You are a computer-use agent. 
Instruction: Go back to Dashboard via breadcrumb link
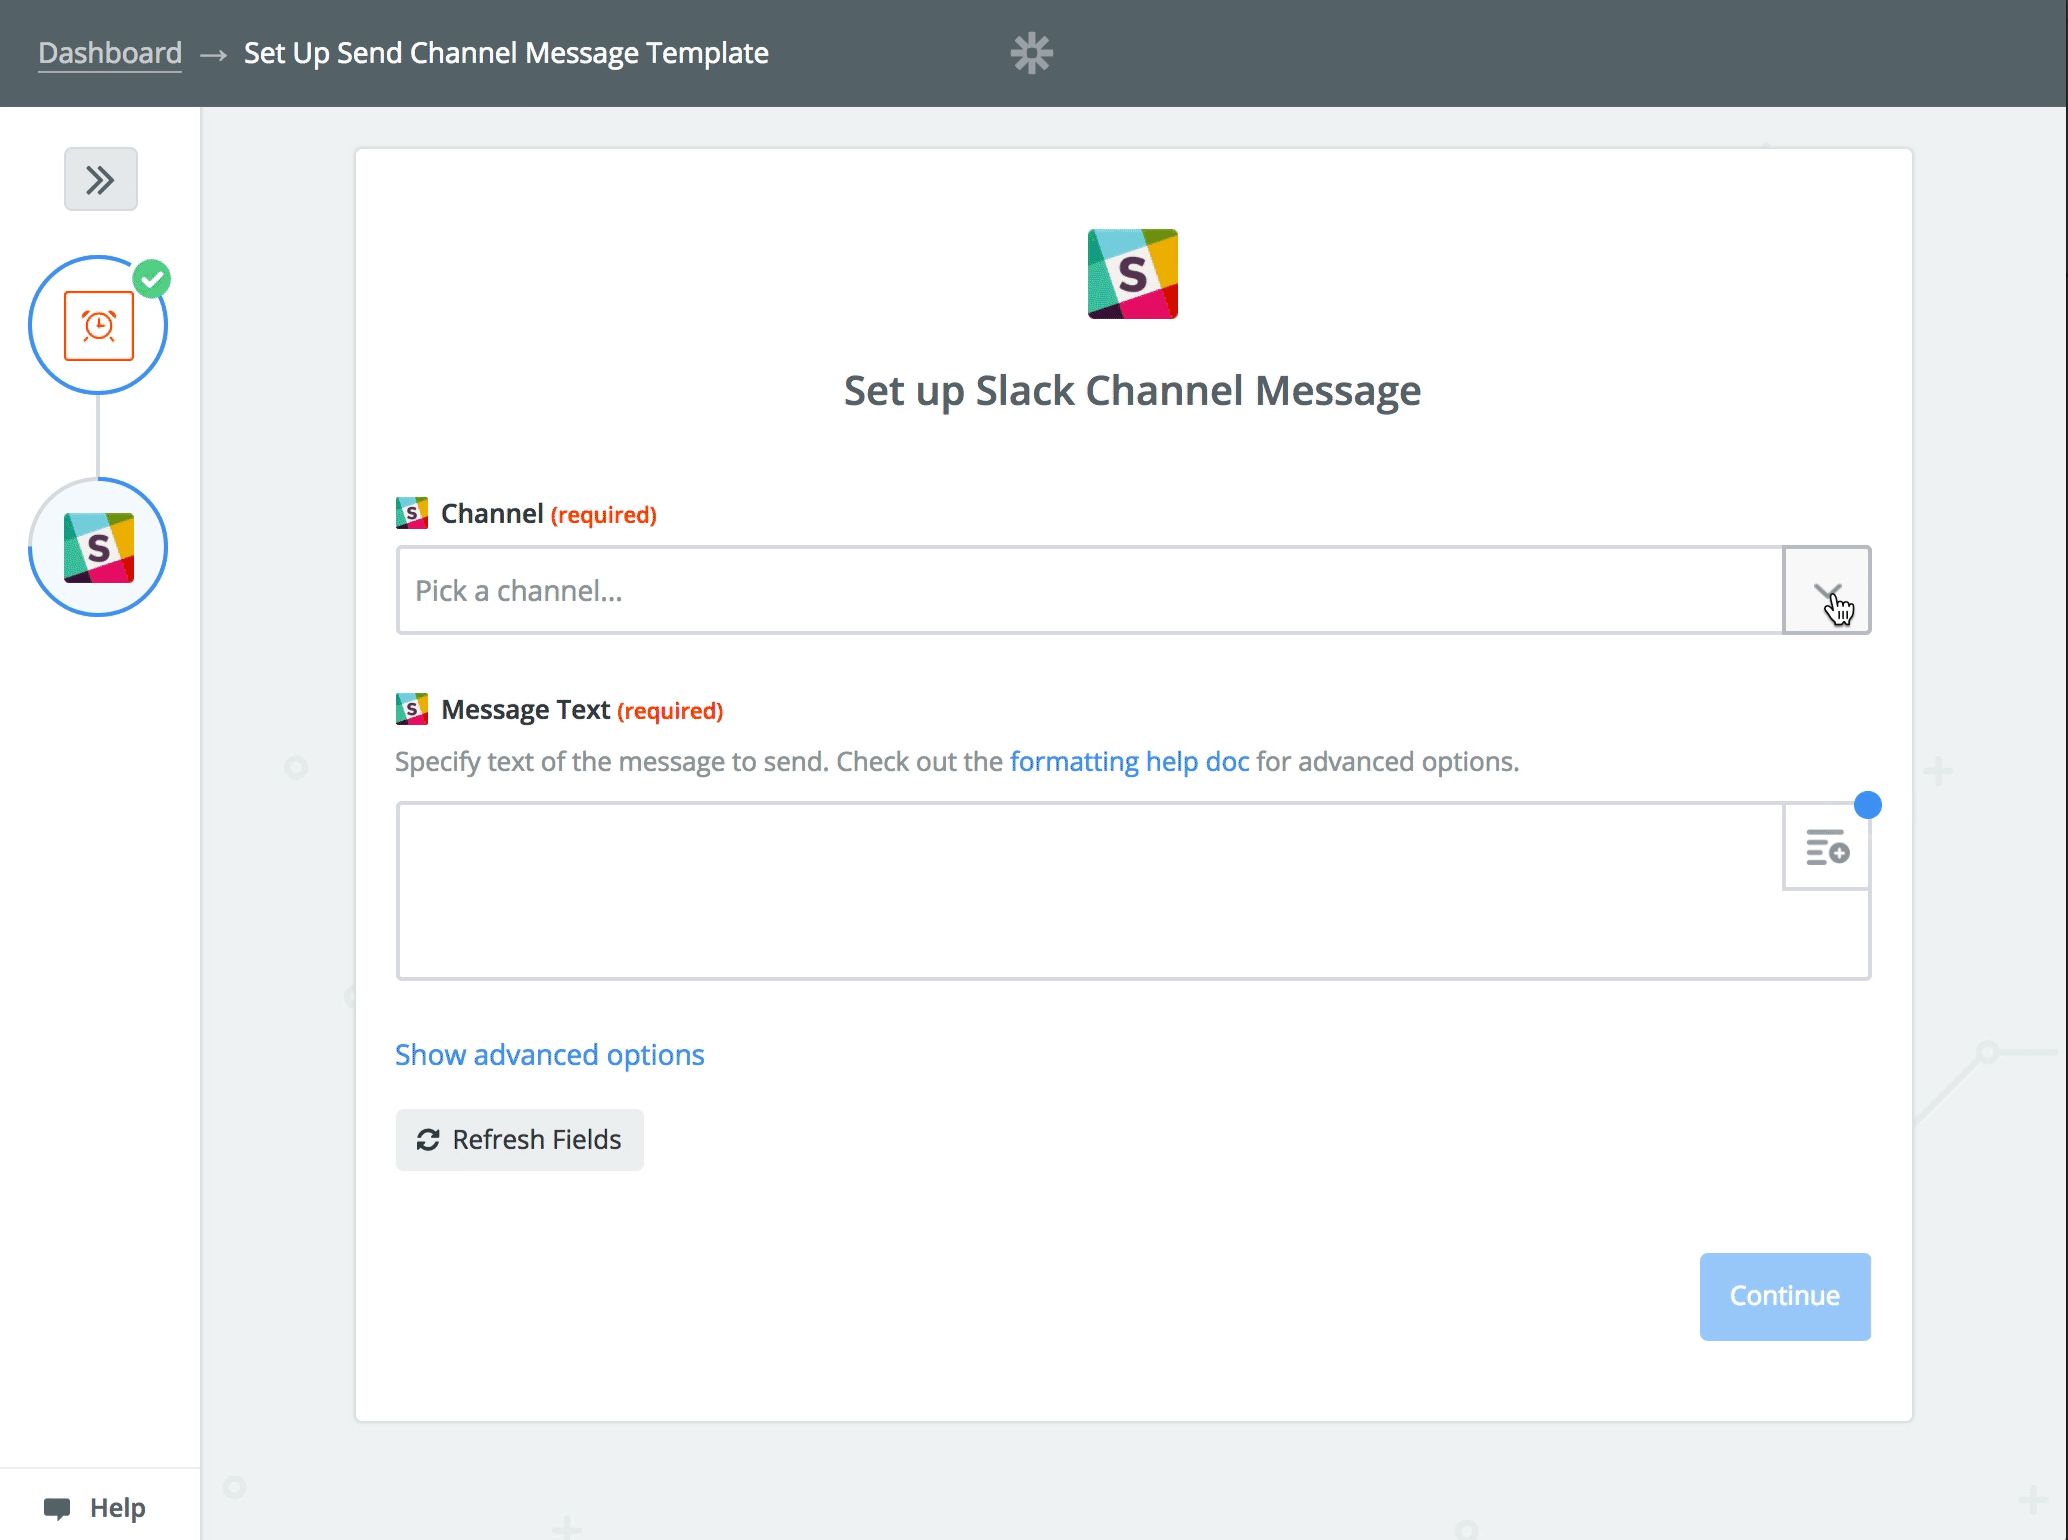click(110, 53)
